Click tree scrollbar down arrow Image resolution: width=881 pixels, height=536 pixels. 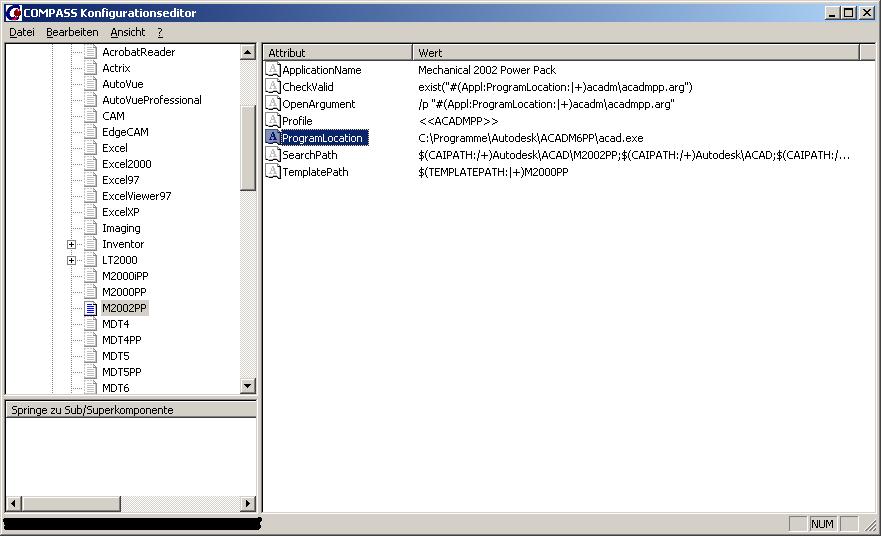pos(248,386)
